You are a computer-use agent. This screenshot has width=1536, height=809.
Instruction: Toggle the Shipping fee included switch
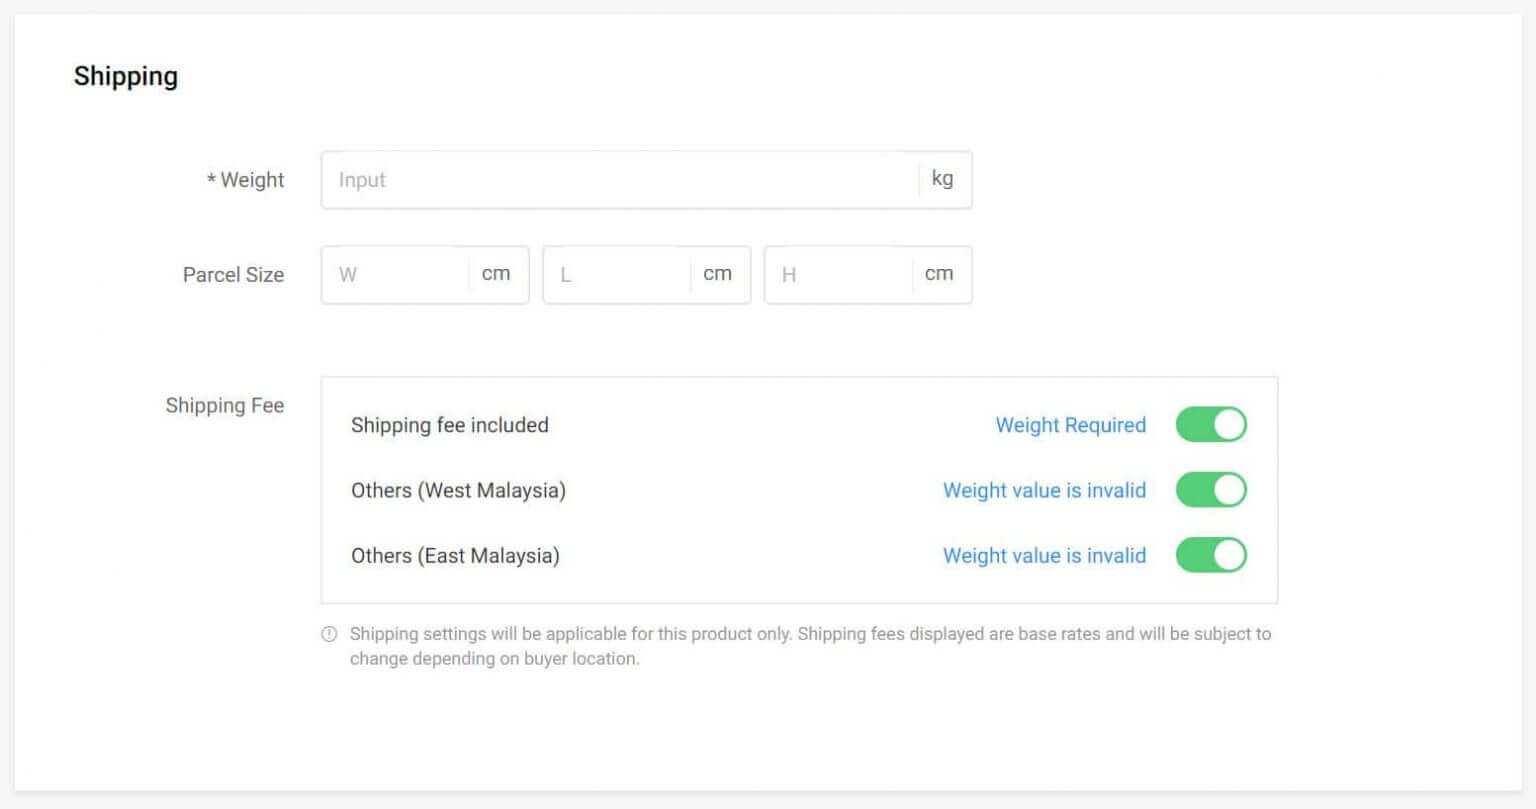(x=1210, y=424)
